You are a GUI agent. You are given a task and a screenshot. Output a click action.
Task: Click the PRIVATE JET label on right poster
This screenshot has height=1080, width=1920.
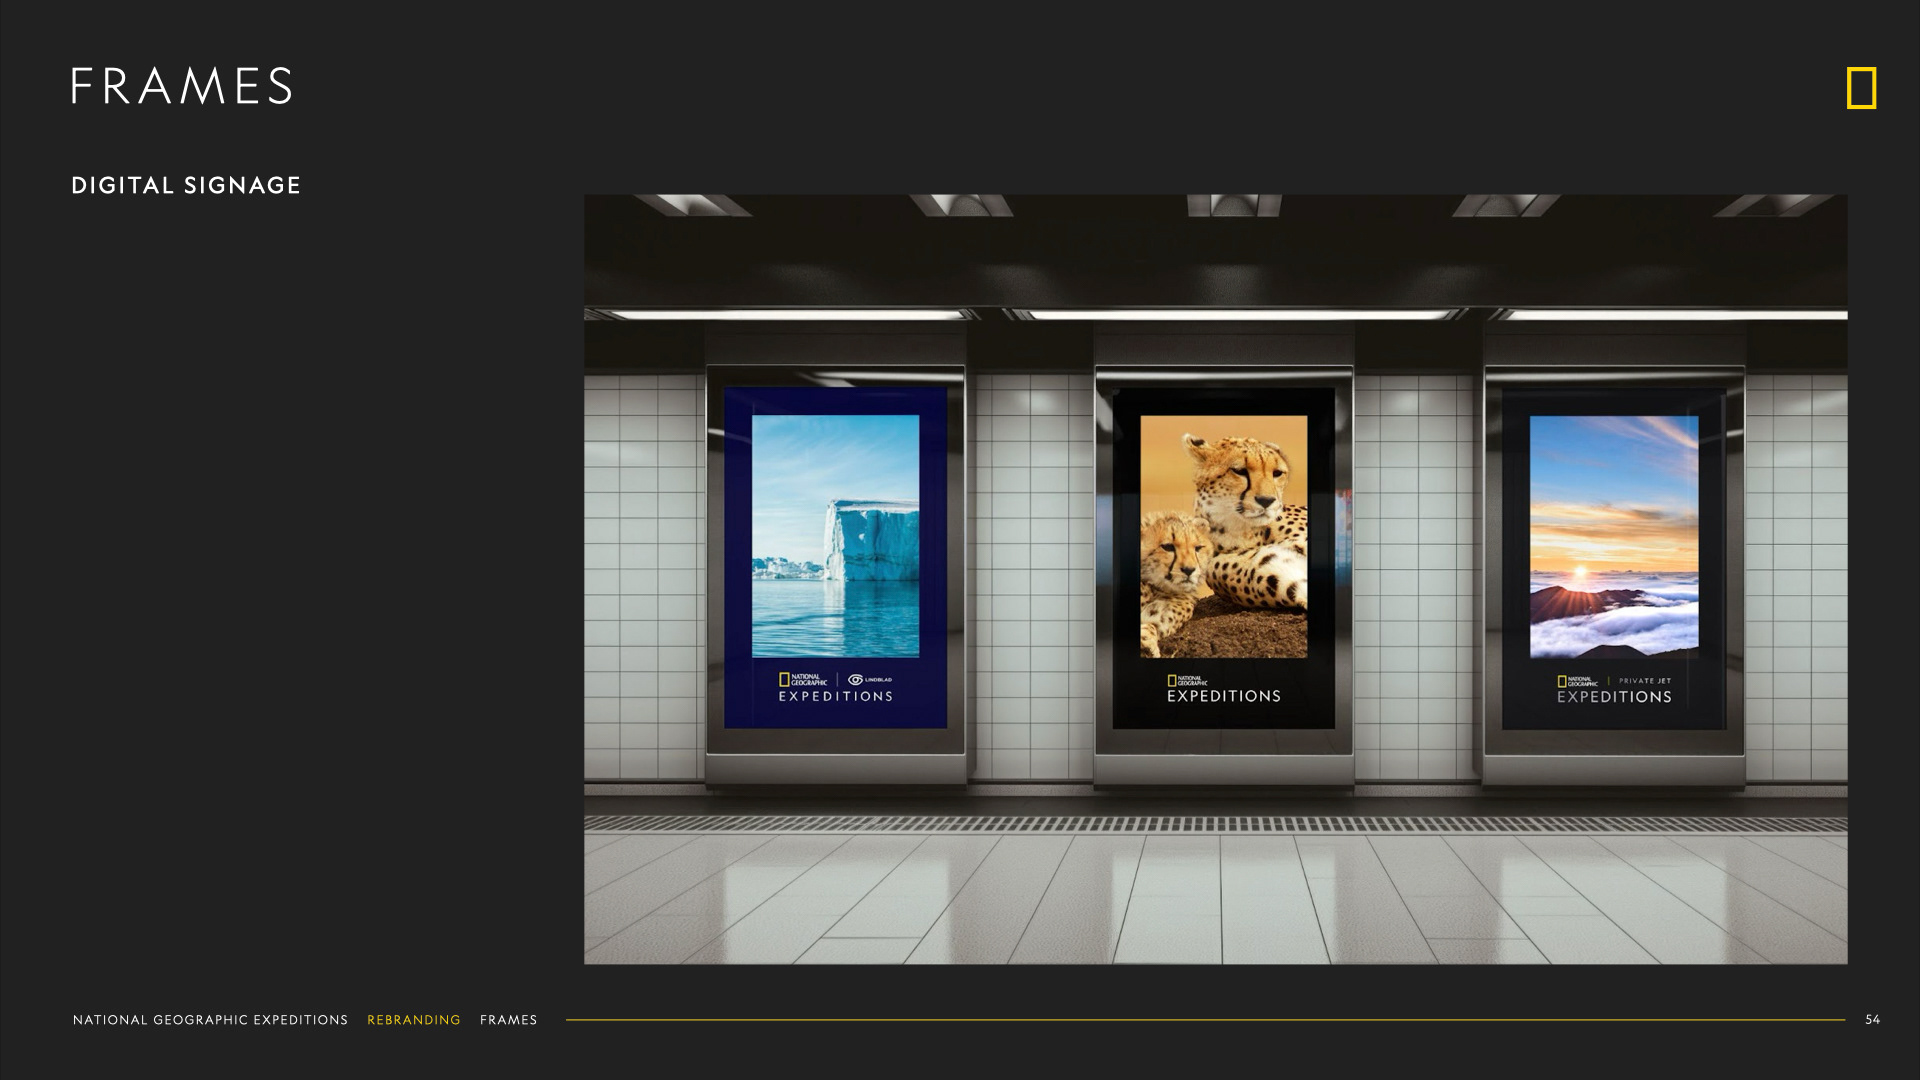tap(1645, 681)
